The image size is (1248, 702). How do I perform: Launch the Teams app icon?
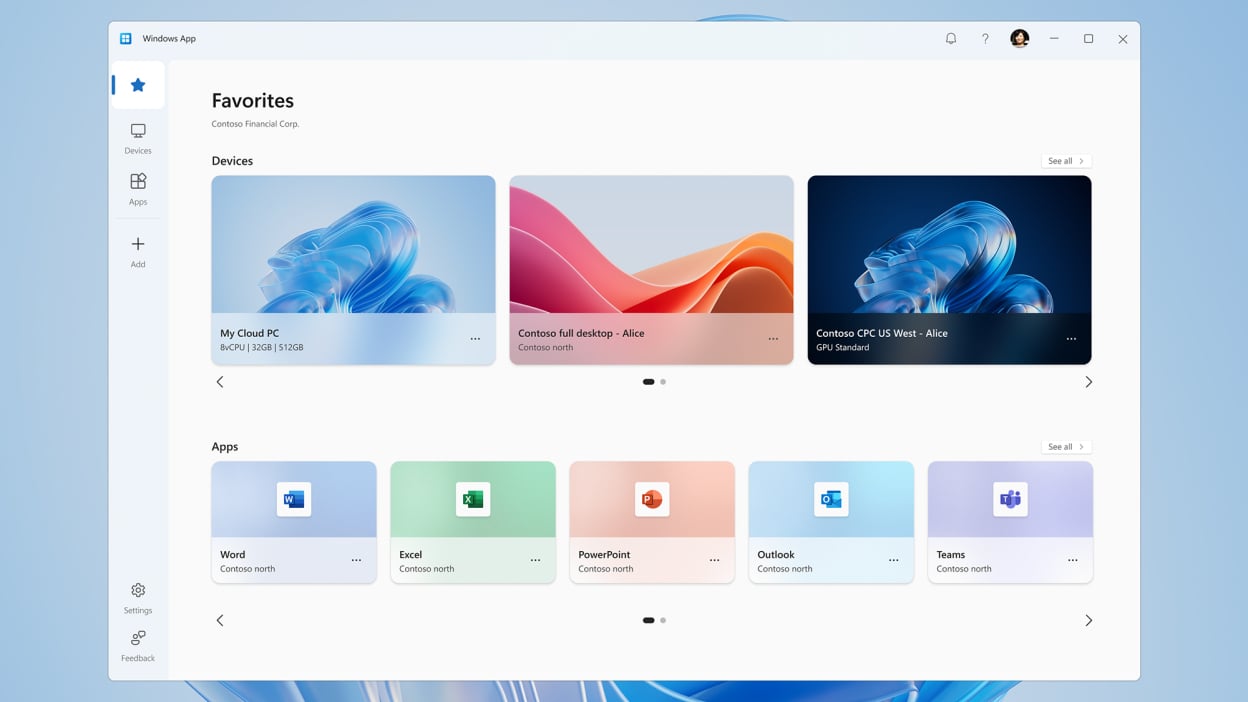coord(1010,499)
